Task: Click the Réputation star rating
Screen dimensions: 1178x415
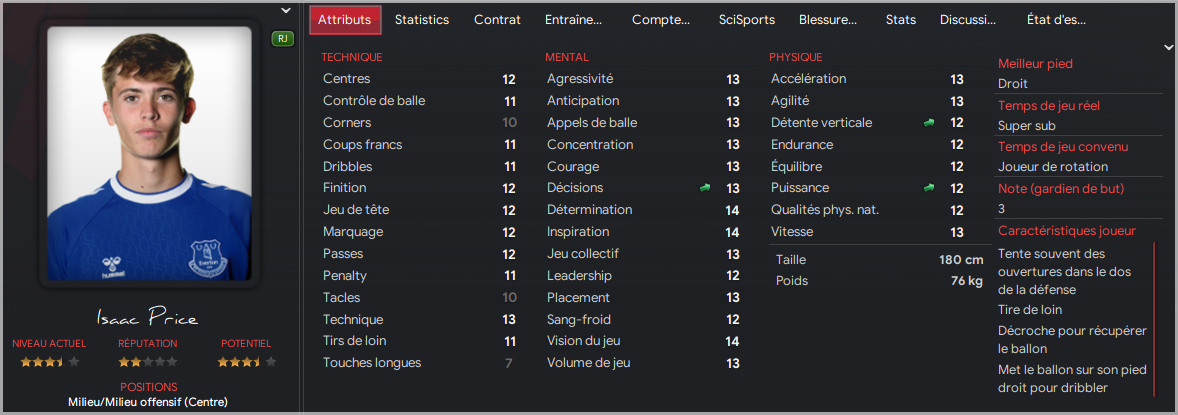Action: (x=148, y=362)
